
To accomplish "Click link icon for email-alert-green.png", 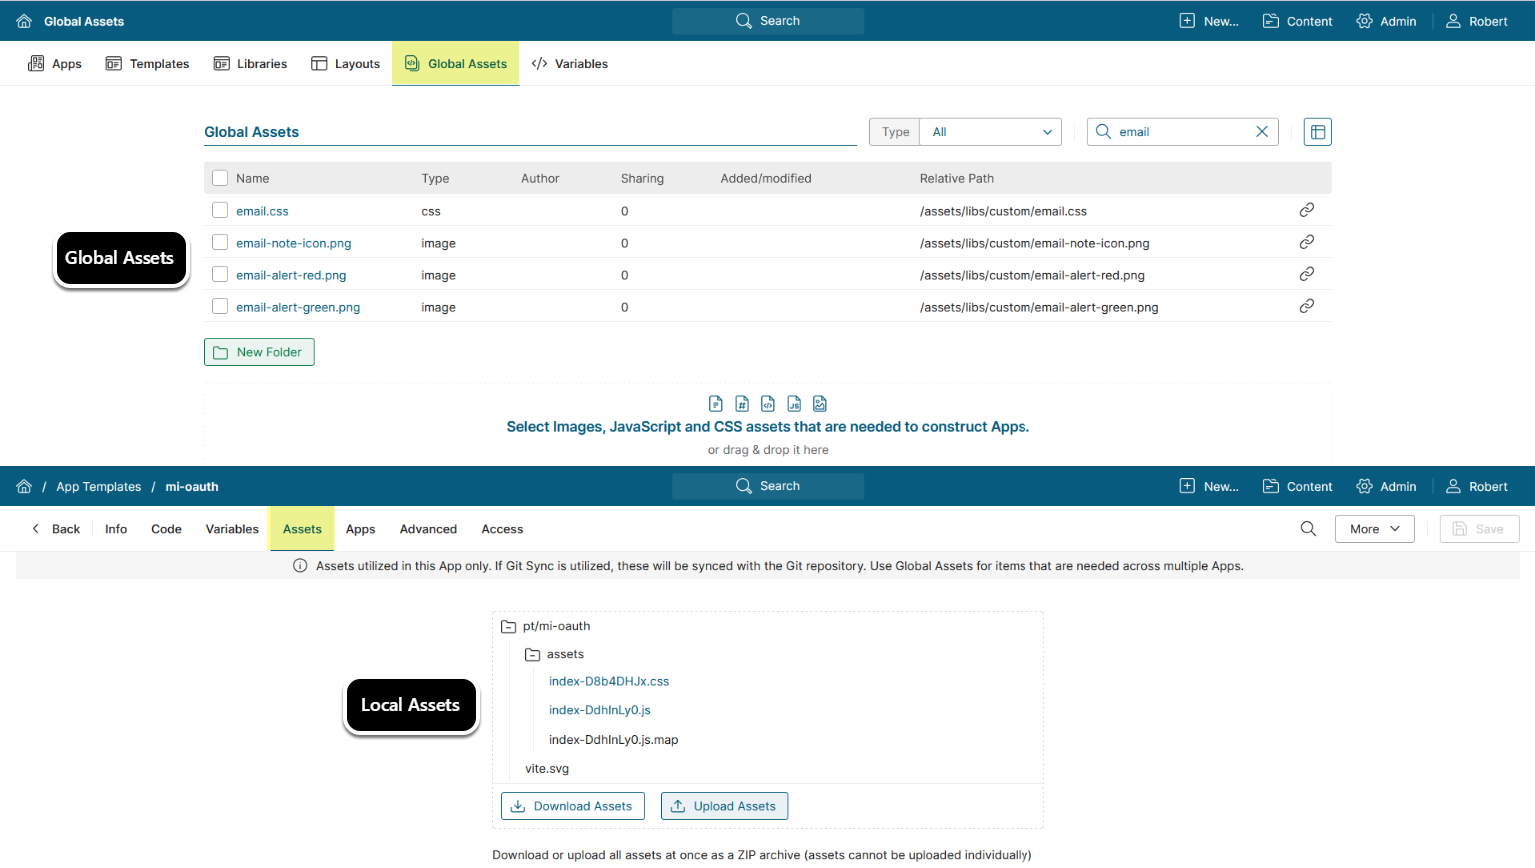I will coord(1306,306).
